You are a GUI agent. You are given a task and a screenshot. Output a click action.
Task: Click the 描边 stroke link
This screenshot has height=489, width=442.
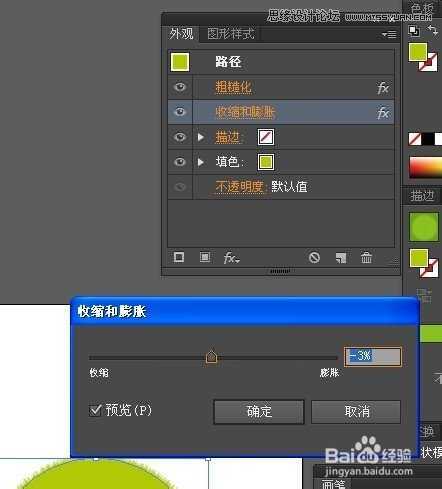pyautogui.click(x=227, y=137)
